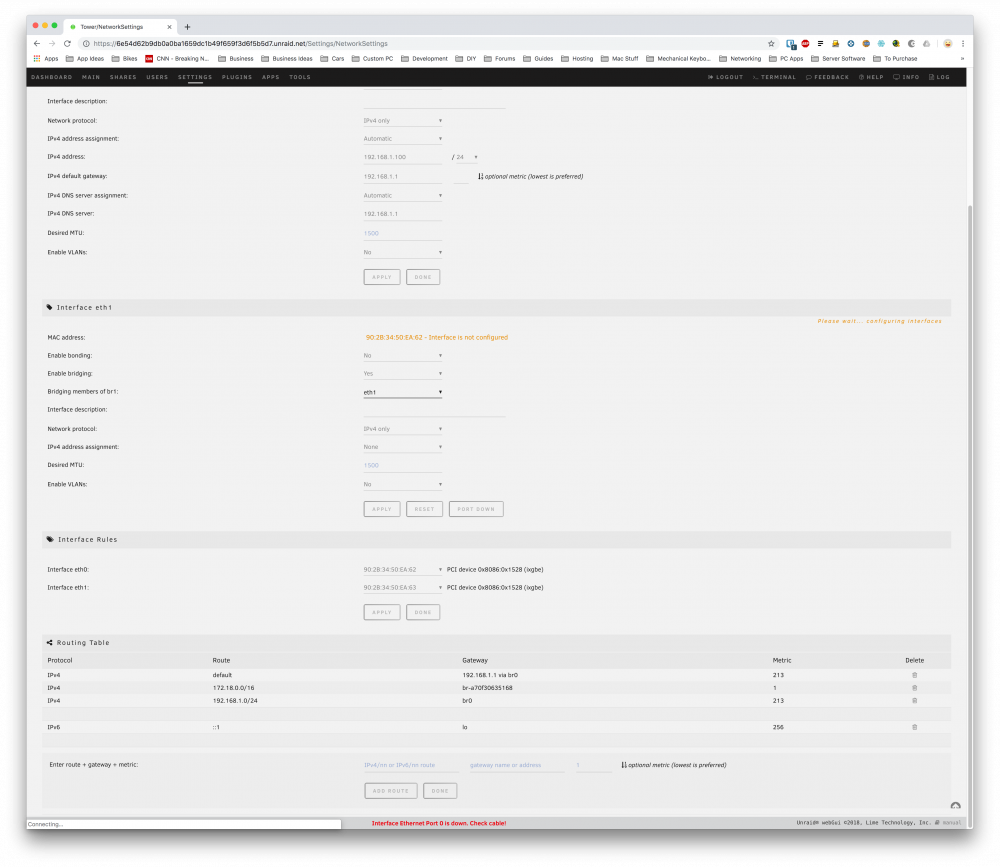The image size is (1000, 867).
Task: Open the CNN Breaking News bookmark
Action: (177, 58)
